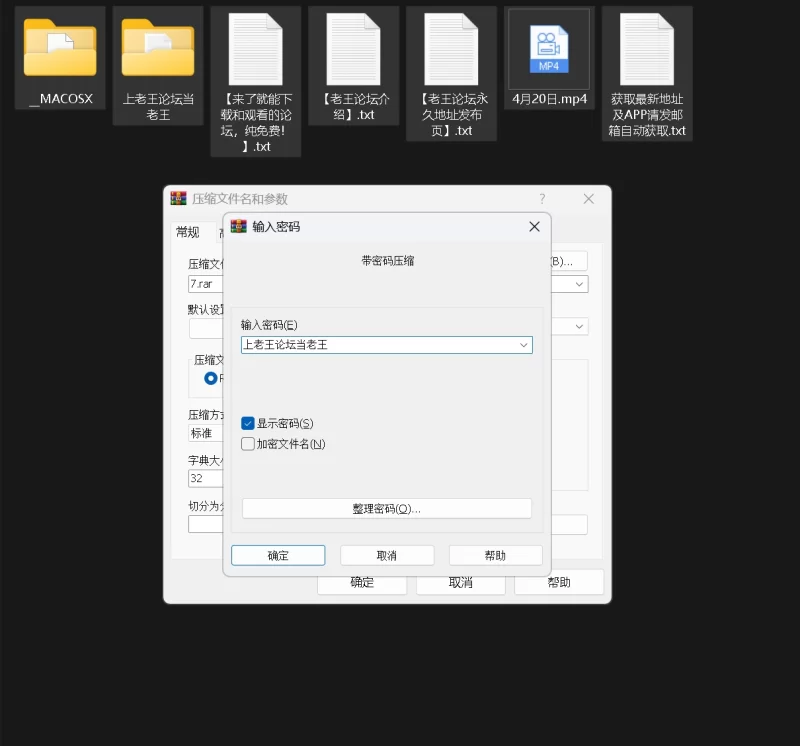800x746 pixels.
Task: Select the 4月20日.mp4 video file icon
Action: click(549, 46)
